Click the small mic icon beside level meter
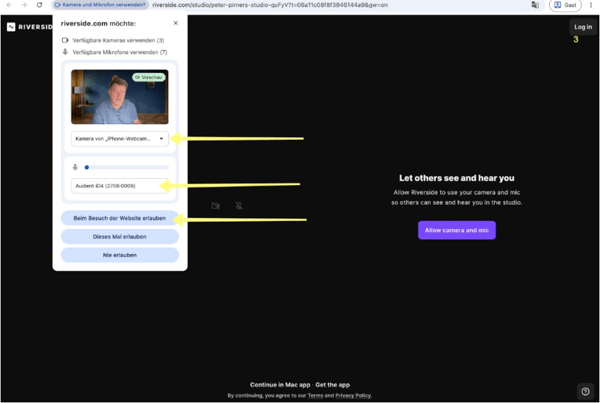Viewport: 600px width, 403px height. [75, 167]
